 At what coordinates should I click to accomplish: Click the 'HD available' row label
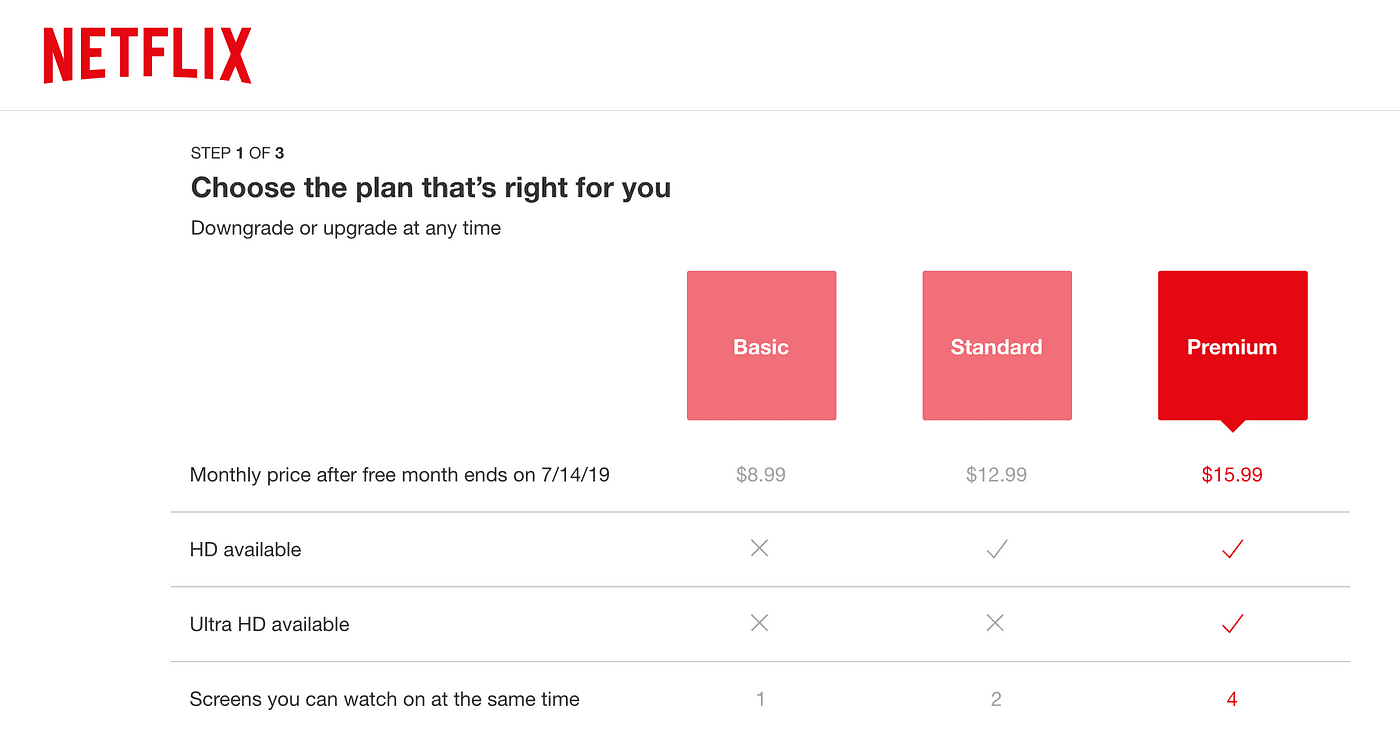(245, 550)
